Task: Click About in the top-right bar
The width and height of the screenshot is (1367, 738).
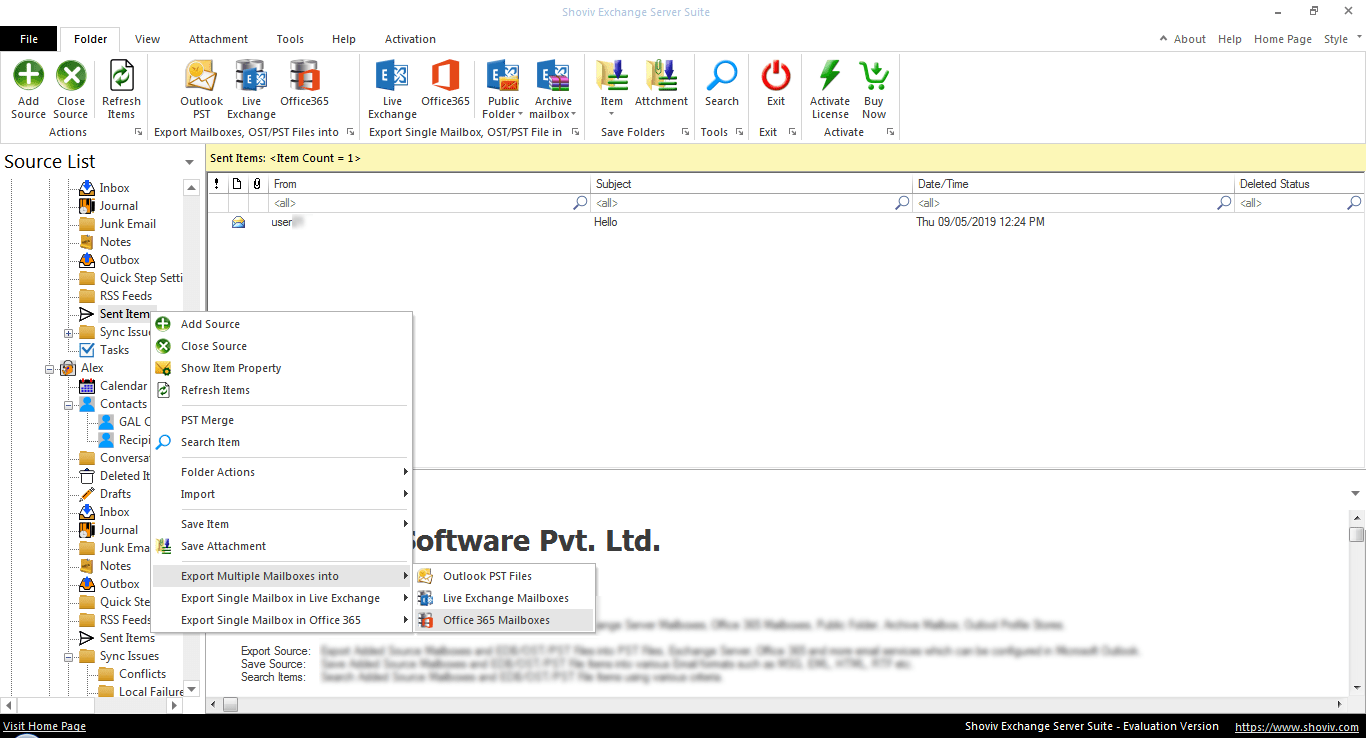Action: click(x=1190, y=39)
